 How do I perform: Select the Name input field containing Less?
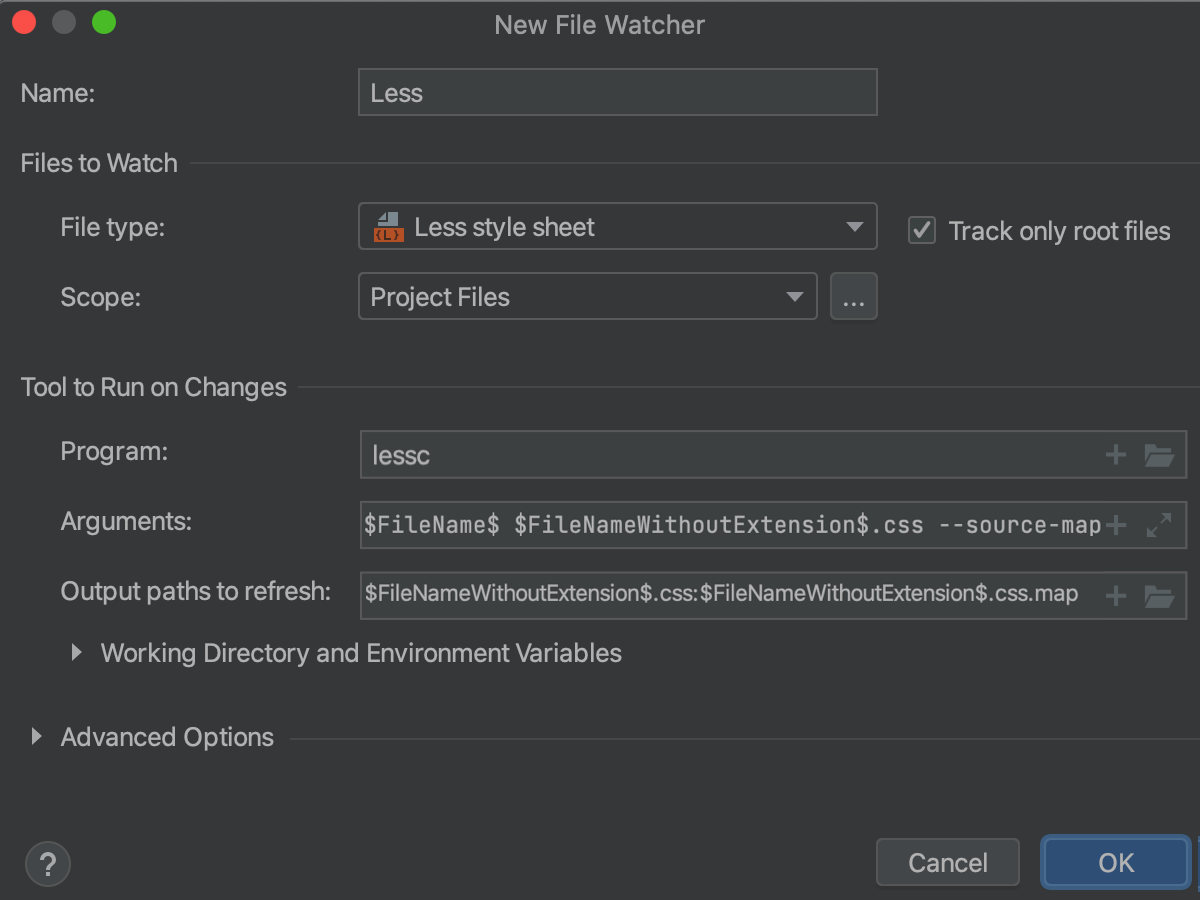(617, 91)
